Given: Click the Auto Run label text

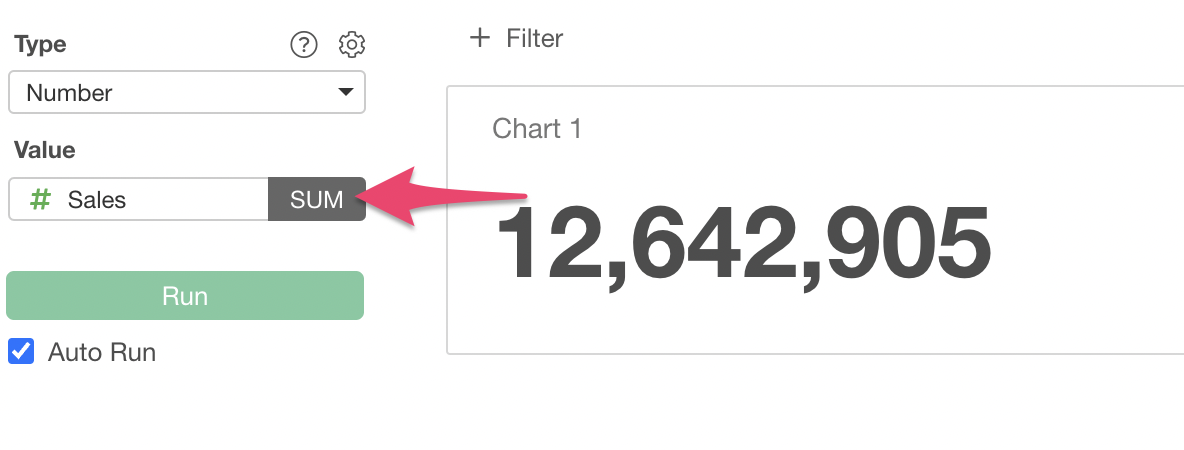Looking at the screenshot, I should [102, 353].
